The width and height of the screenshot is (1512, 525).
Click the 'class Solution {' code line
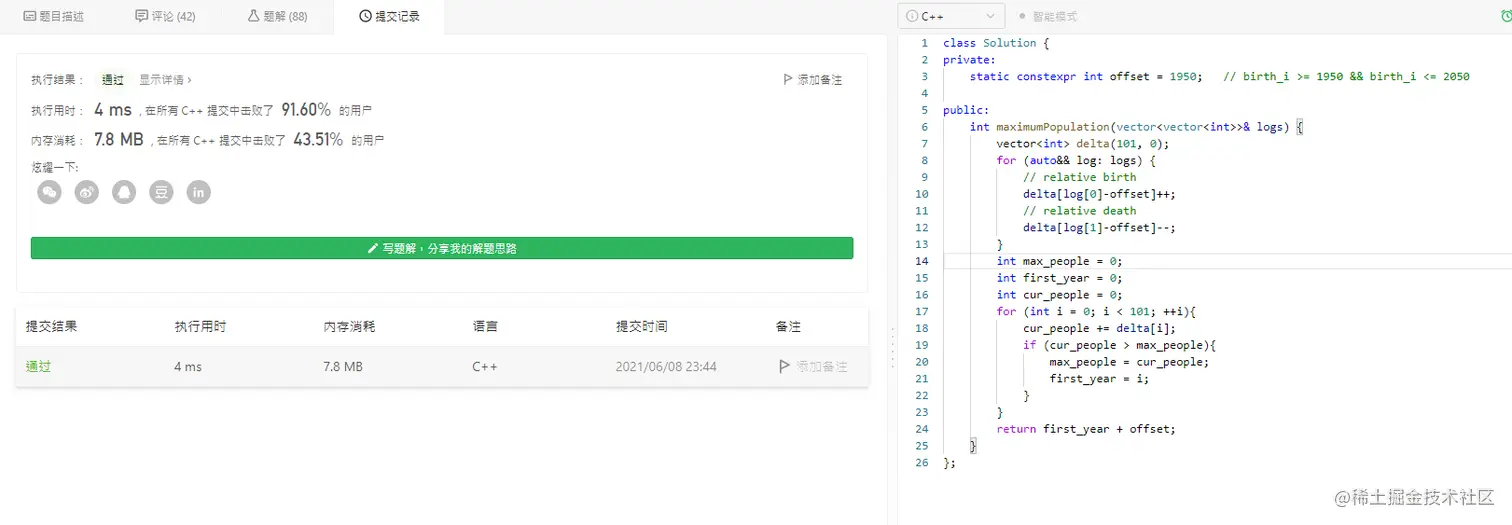point(997,43)
